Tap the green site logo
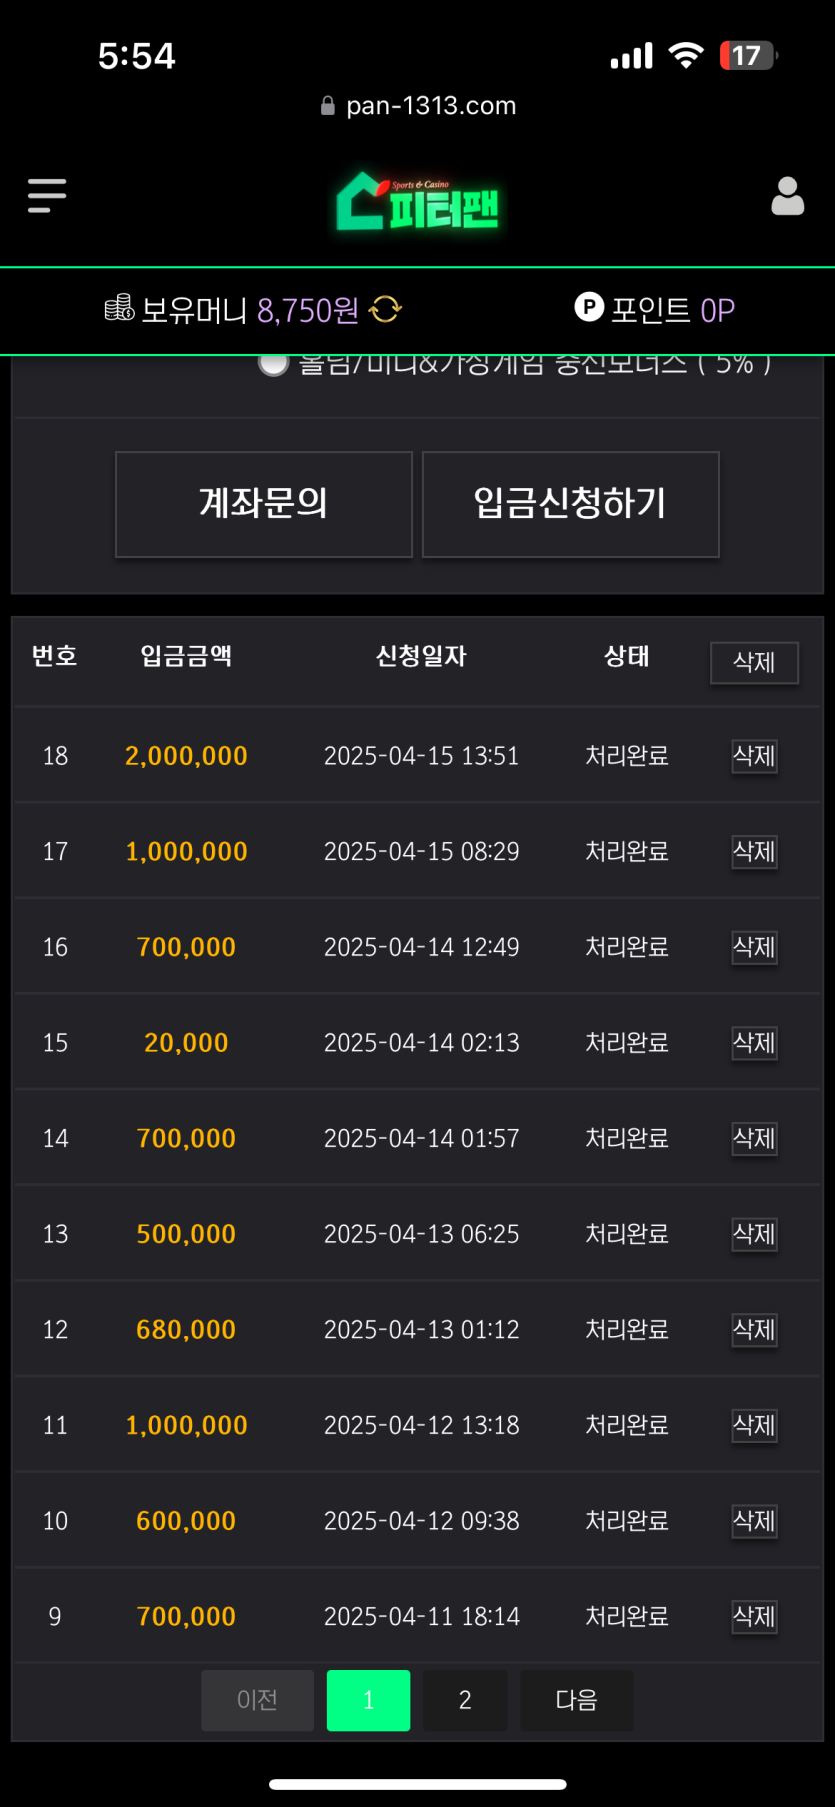Image resolution: width=835 pixels, height=1807 pixels. [418, 202]
